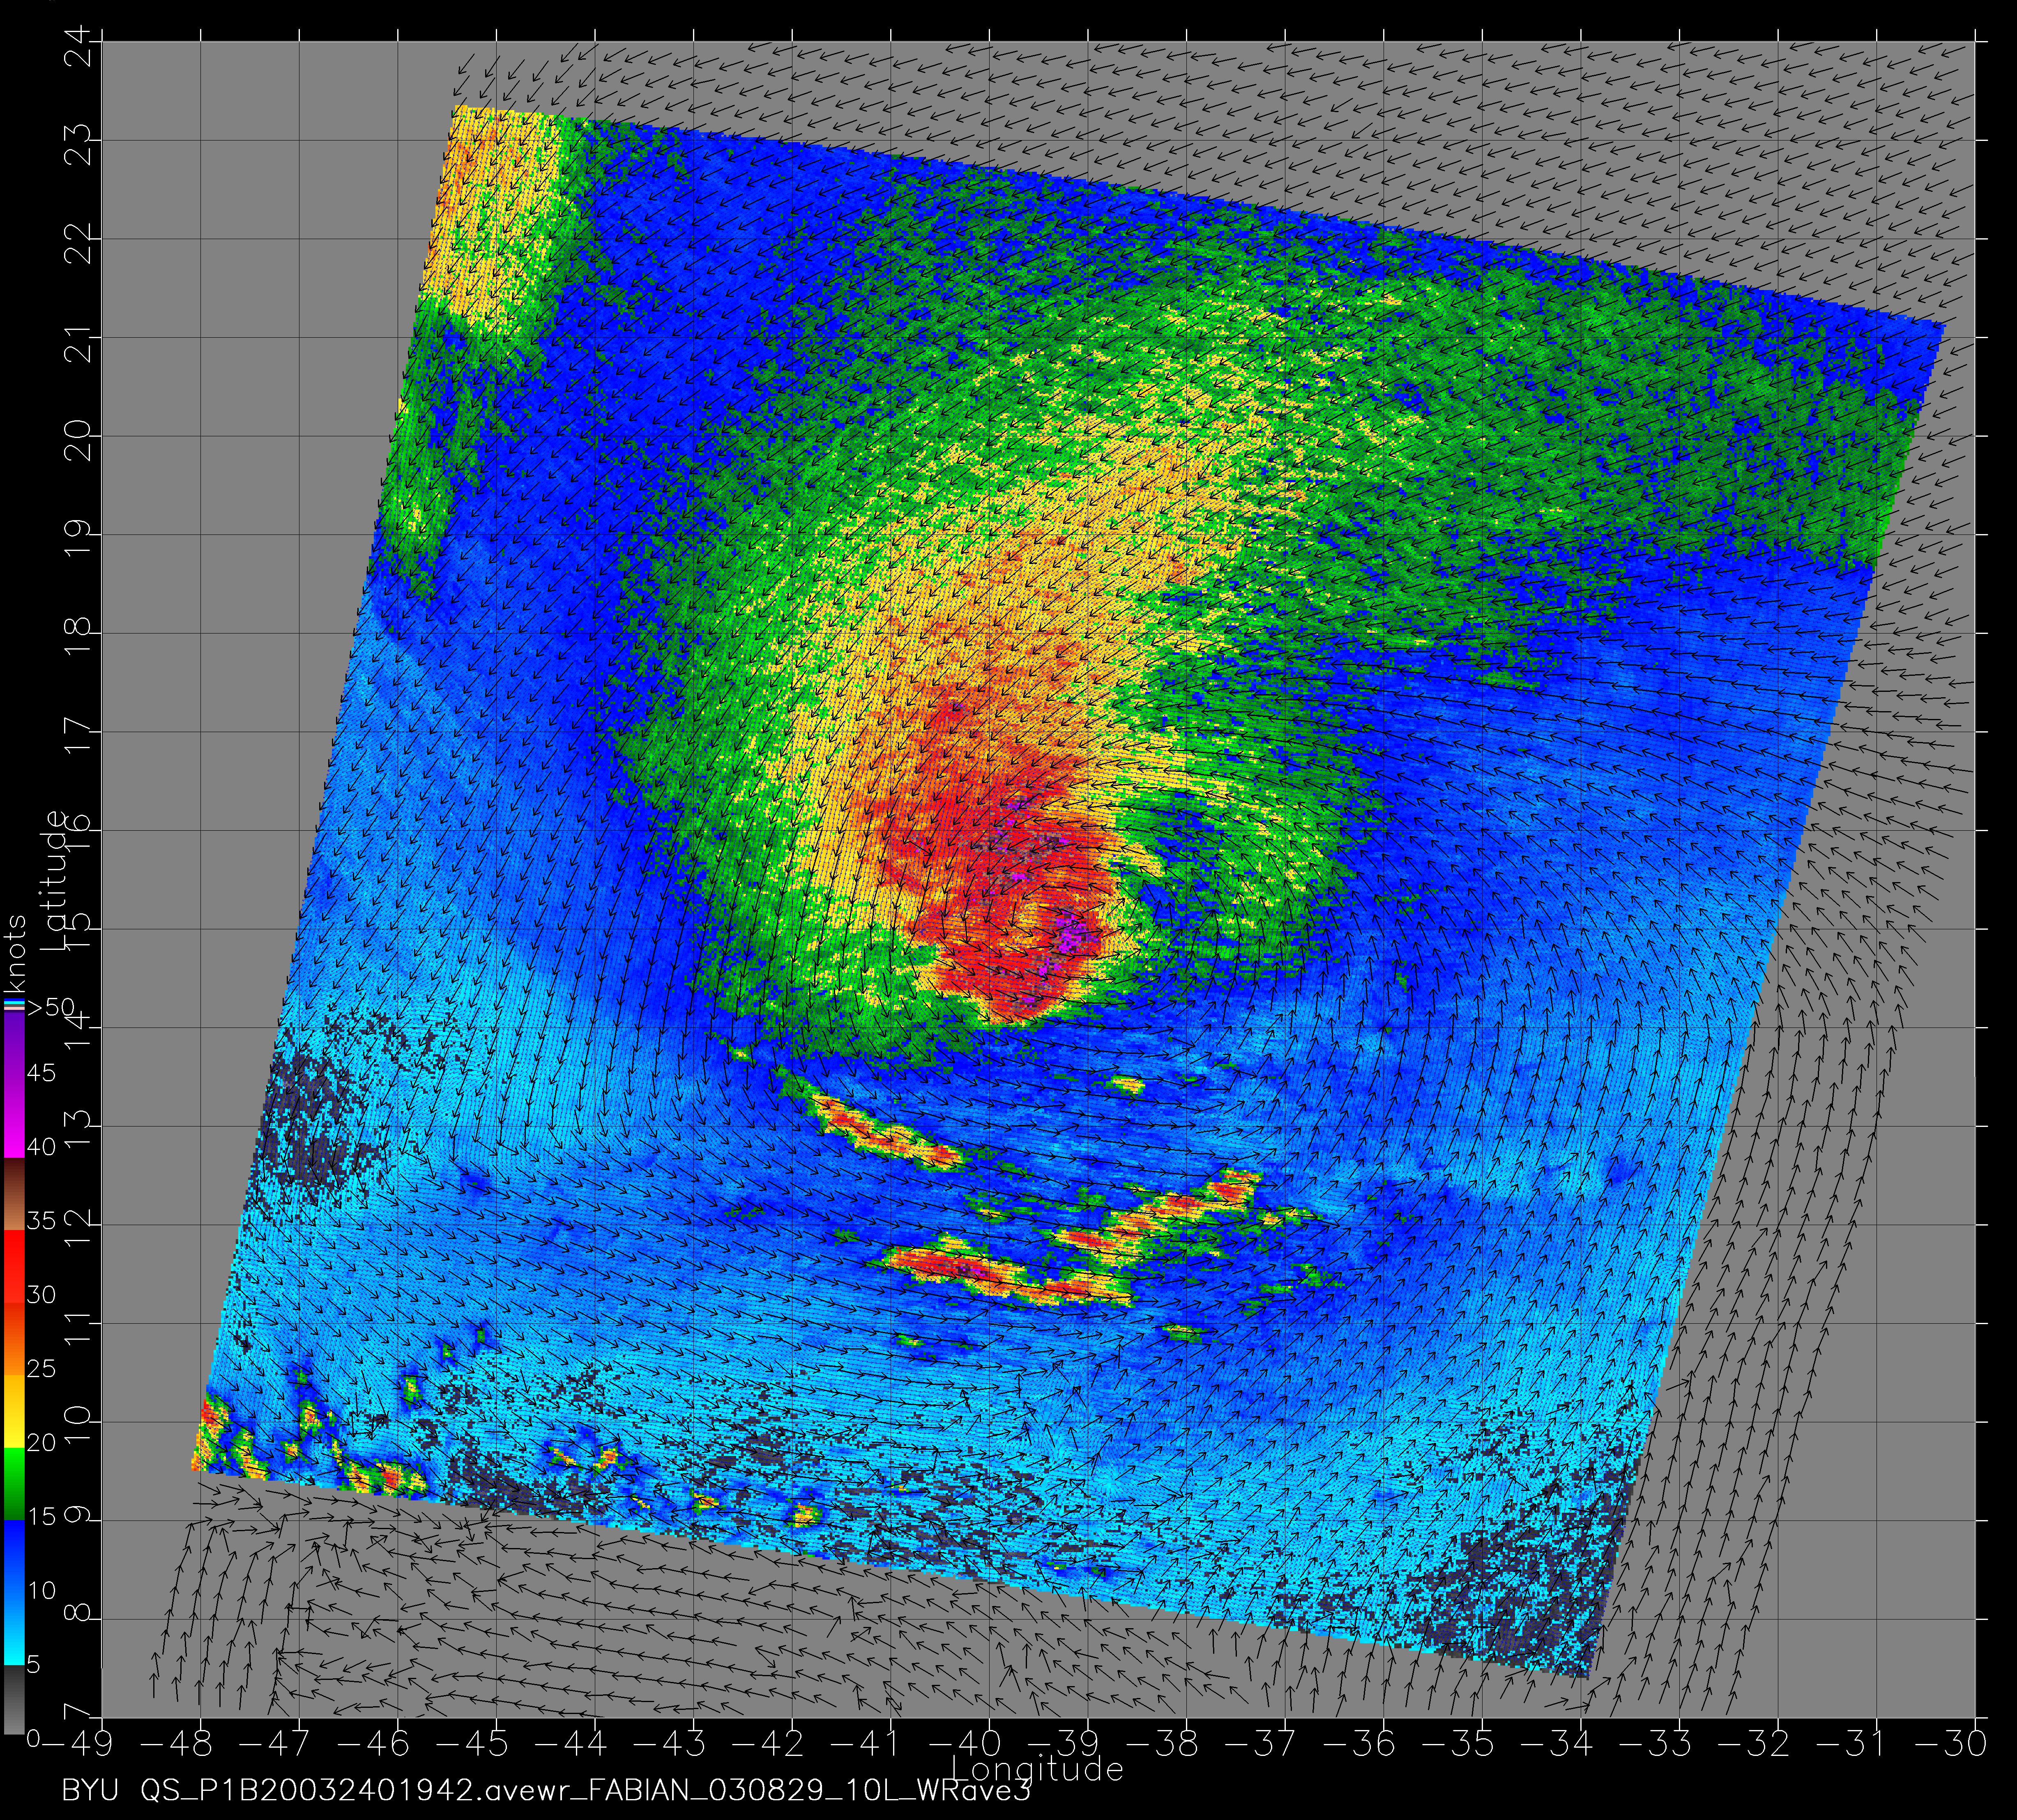Screen dimensions: 2017x1820
Task: Select the '40' color bar value
Action: (x=41, y=1147)
